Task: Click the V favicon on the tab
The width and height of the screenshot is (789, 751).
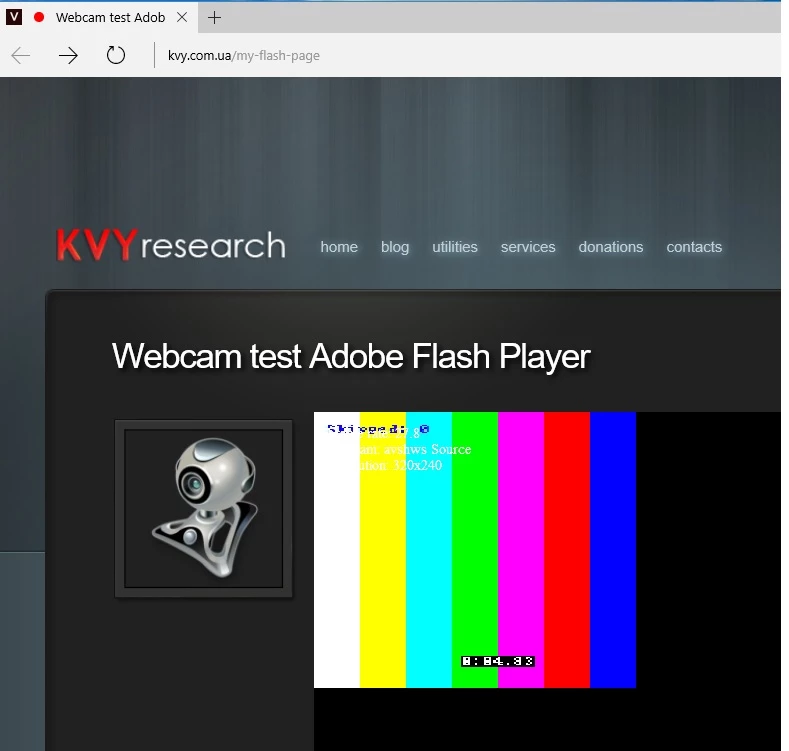Action: coord(14,17)
